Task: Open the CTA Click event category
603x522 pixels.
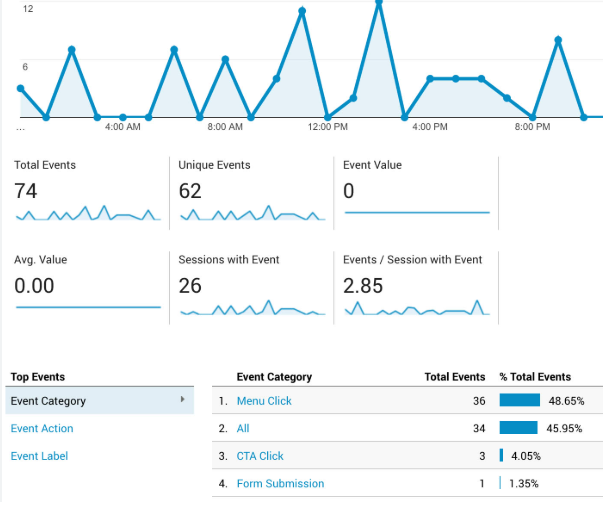Action: (x=260, y=456)
